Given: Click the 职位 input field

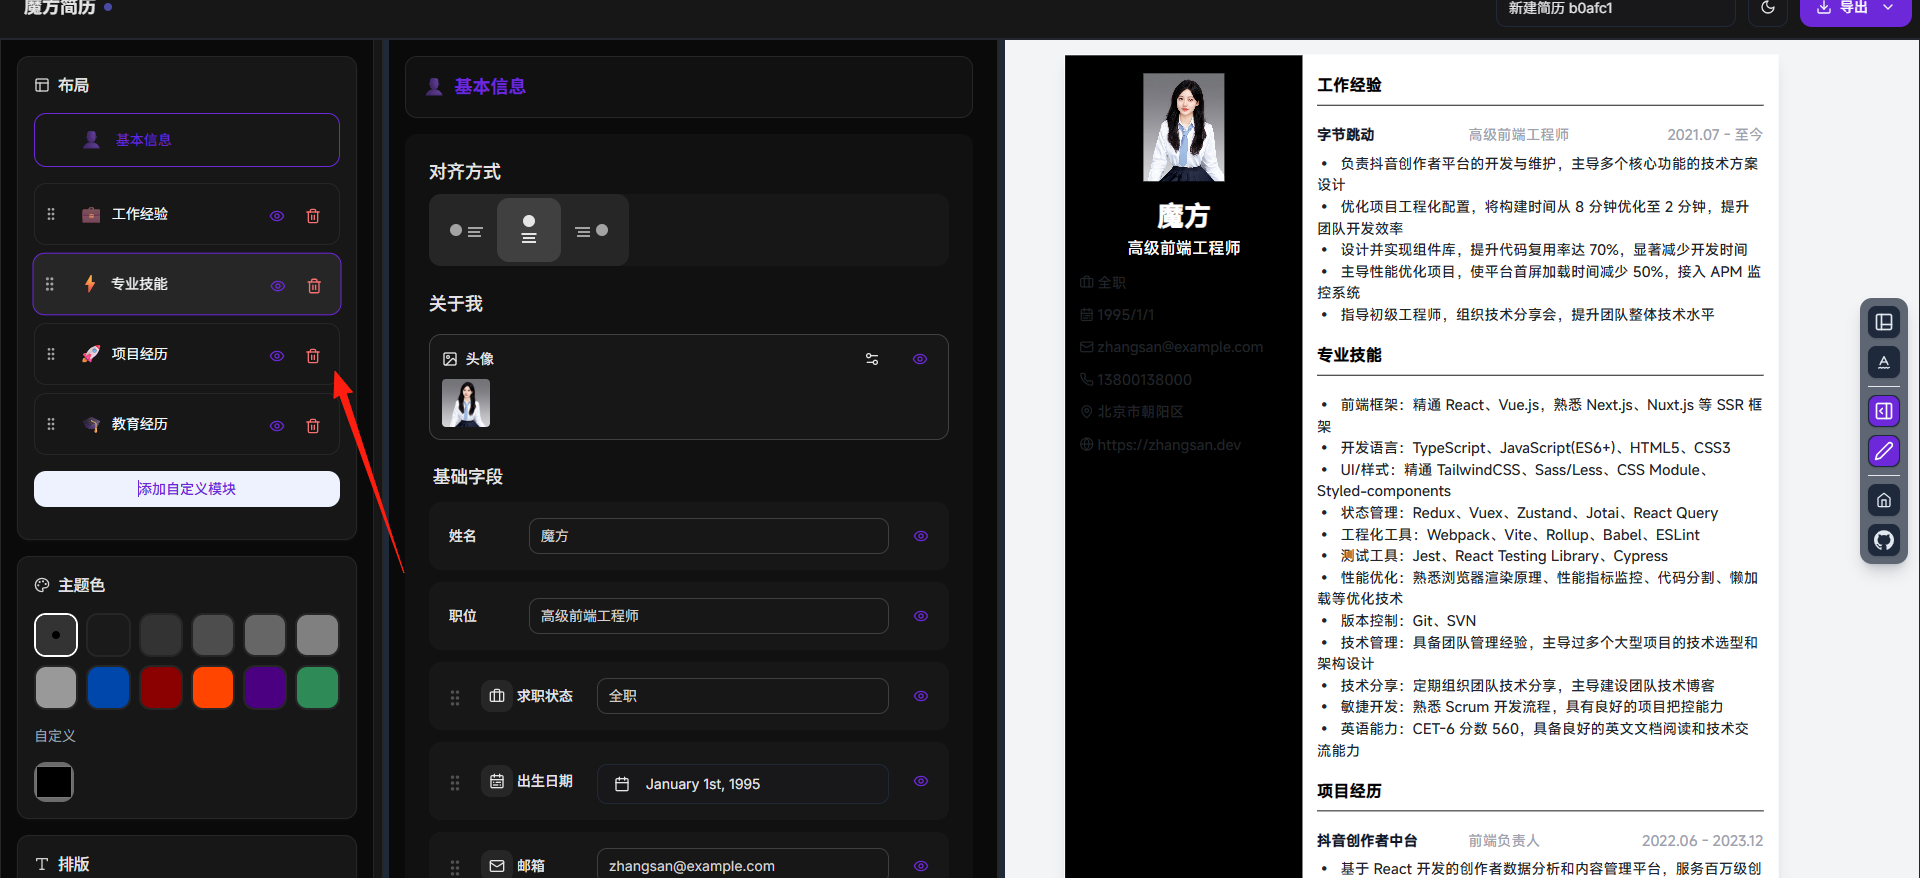Looking at the screenshot, I should coord(709,616).
